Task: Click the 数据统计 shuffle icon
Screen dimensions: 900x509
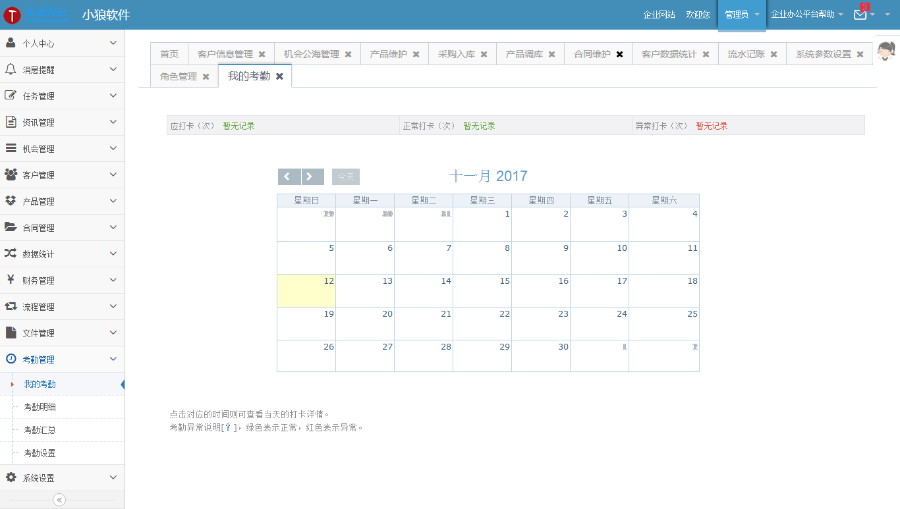Action: tap(10, 253)
